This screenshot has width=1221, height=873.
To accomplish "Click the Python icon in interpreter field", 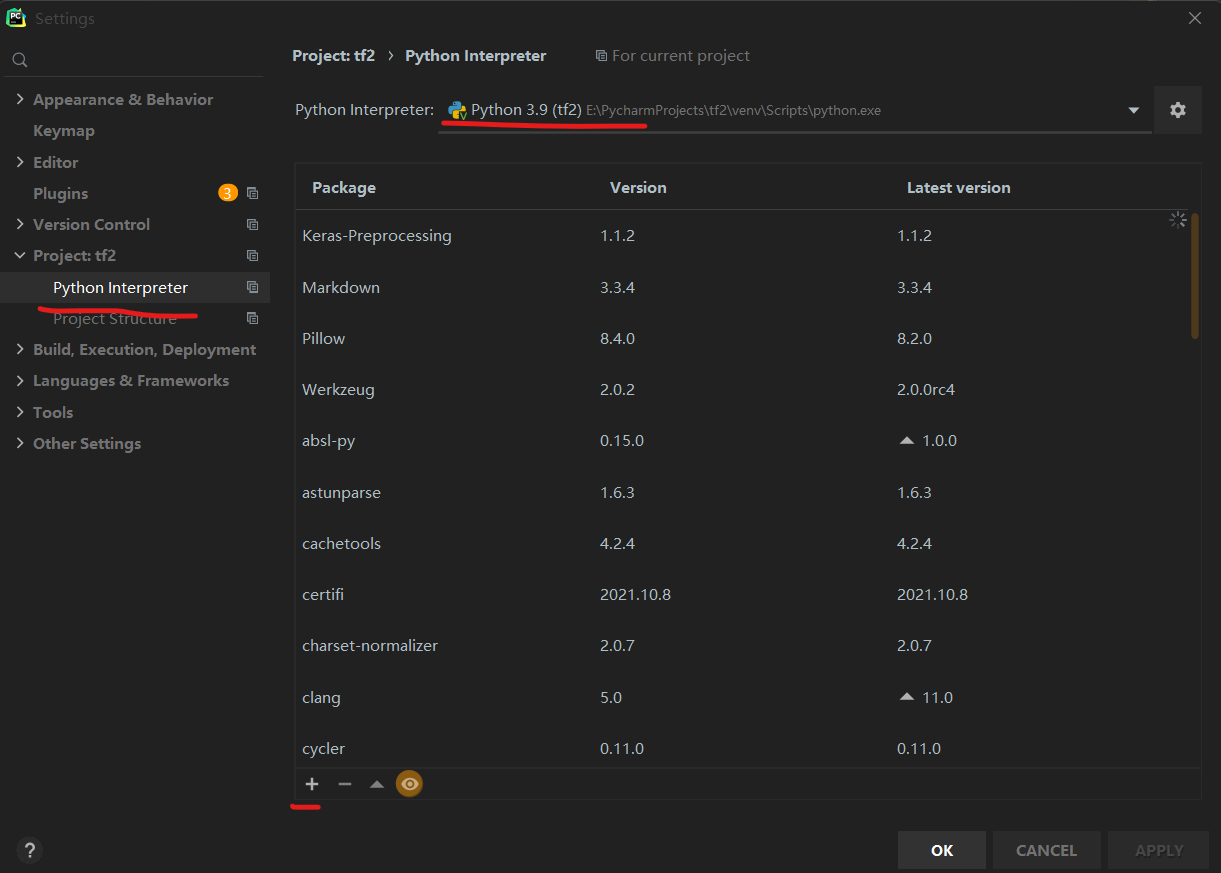I will [457, 111].
